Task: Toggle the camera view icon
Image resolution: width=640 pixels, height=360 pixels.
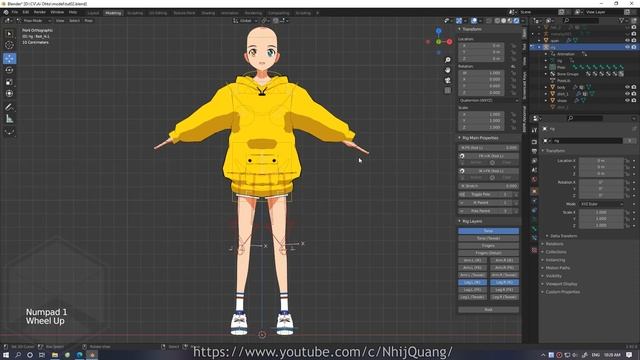Action: point(448,80)
